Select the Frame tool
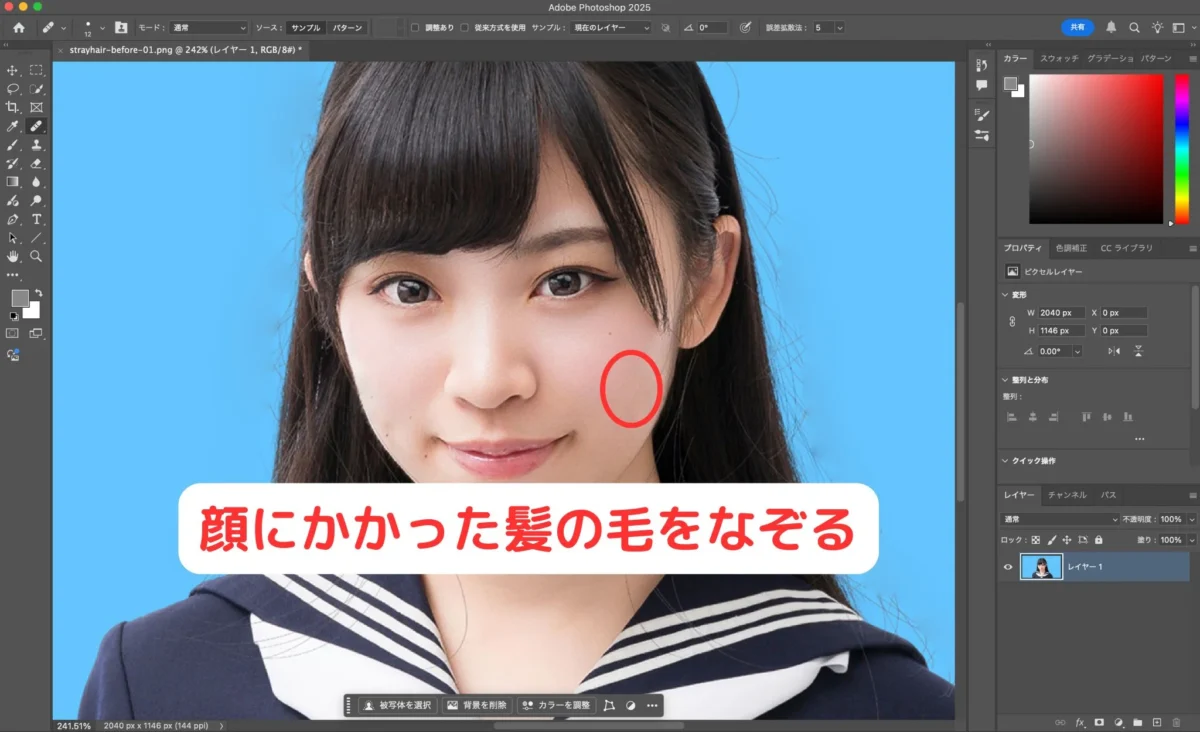This screenshot has height=732, width=1200. click(x=36, y=107)
